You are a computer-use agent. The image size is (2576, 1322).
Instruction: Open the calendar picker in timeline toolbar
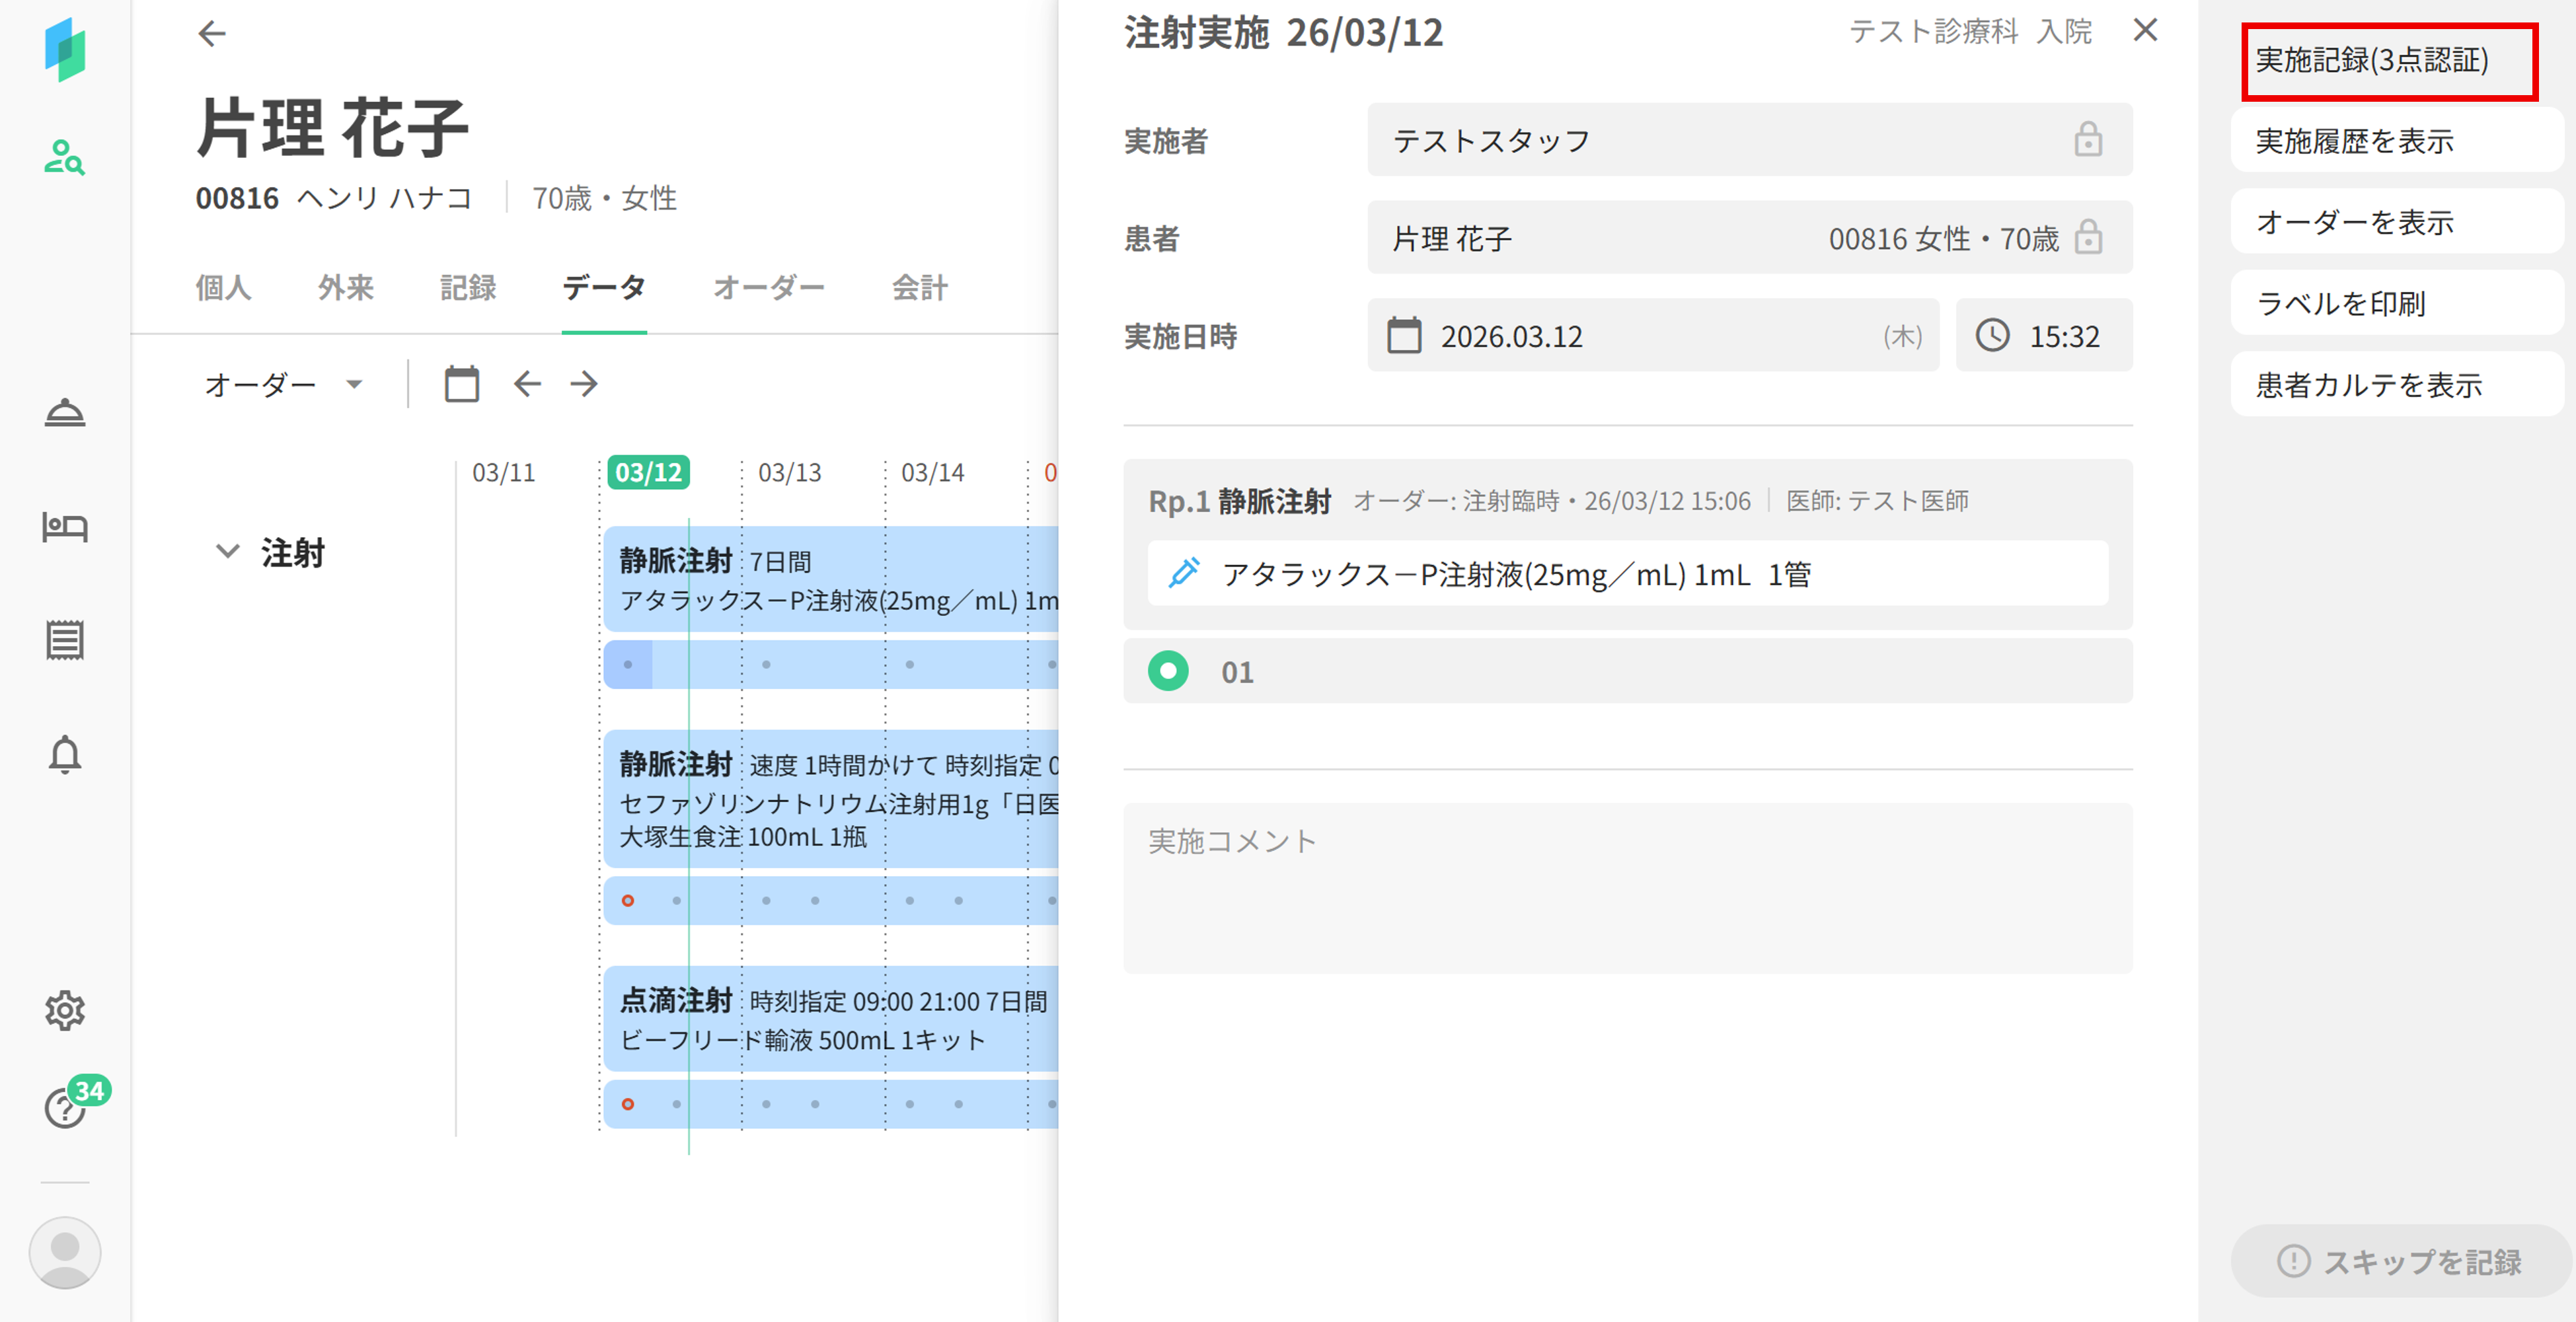coord(461,384)
